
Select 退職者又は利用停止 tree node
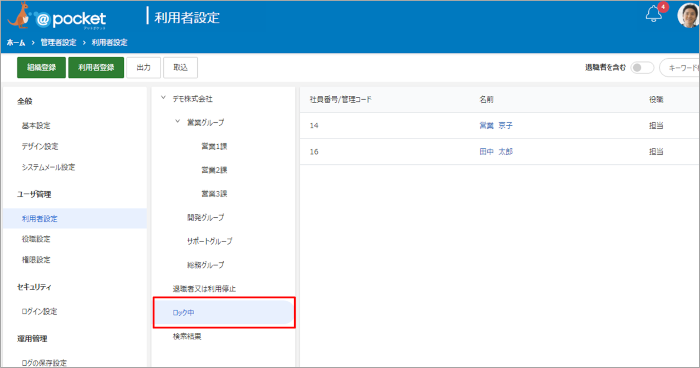coord(204,289)
